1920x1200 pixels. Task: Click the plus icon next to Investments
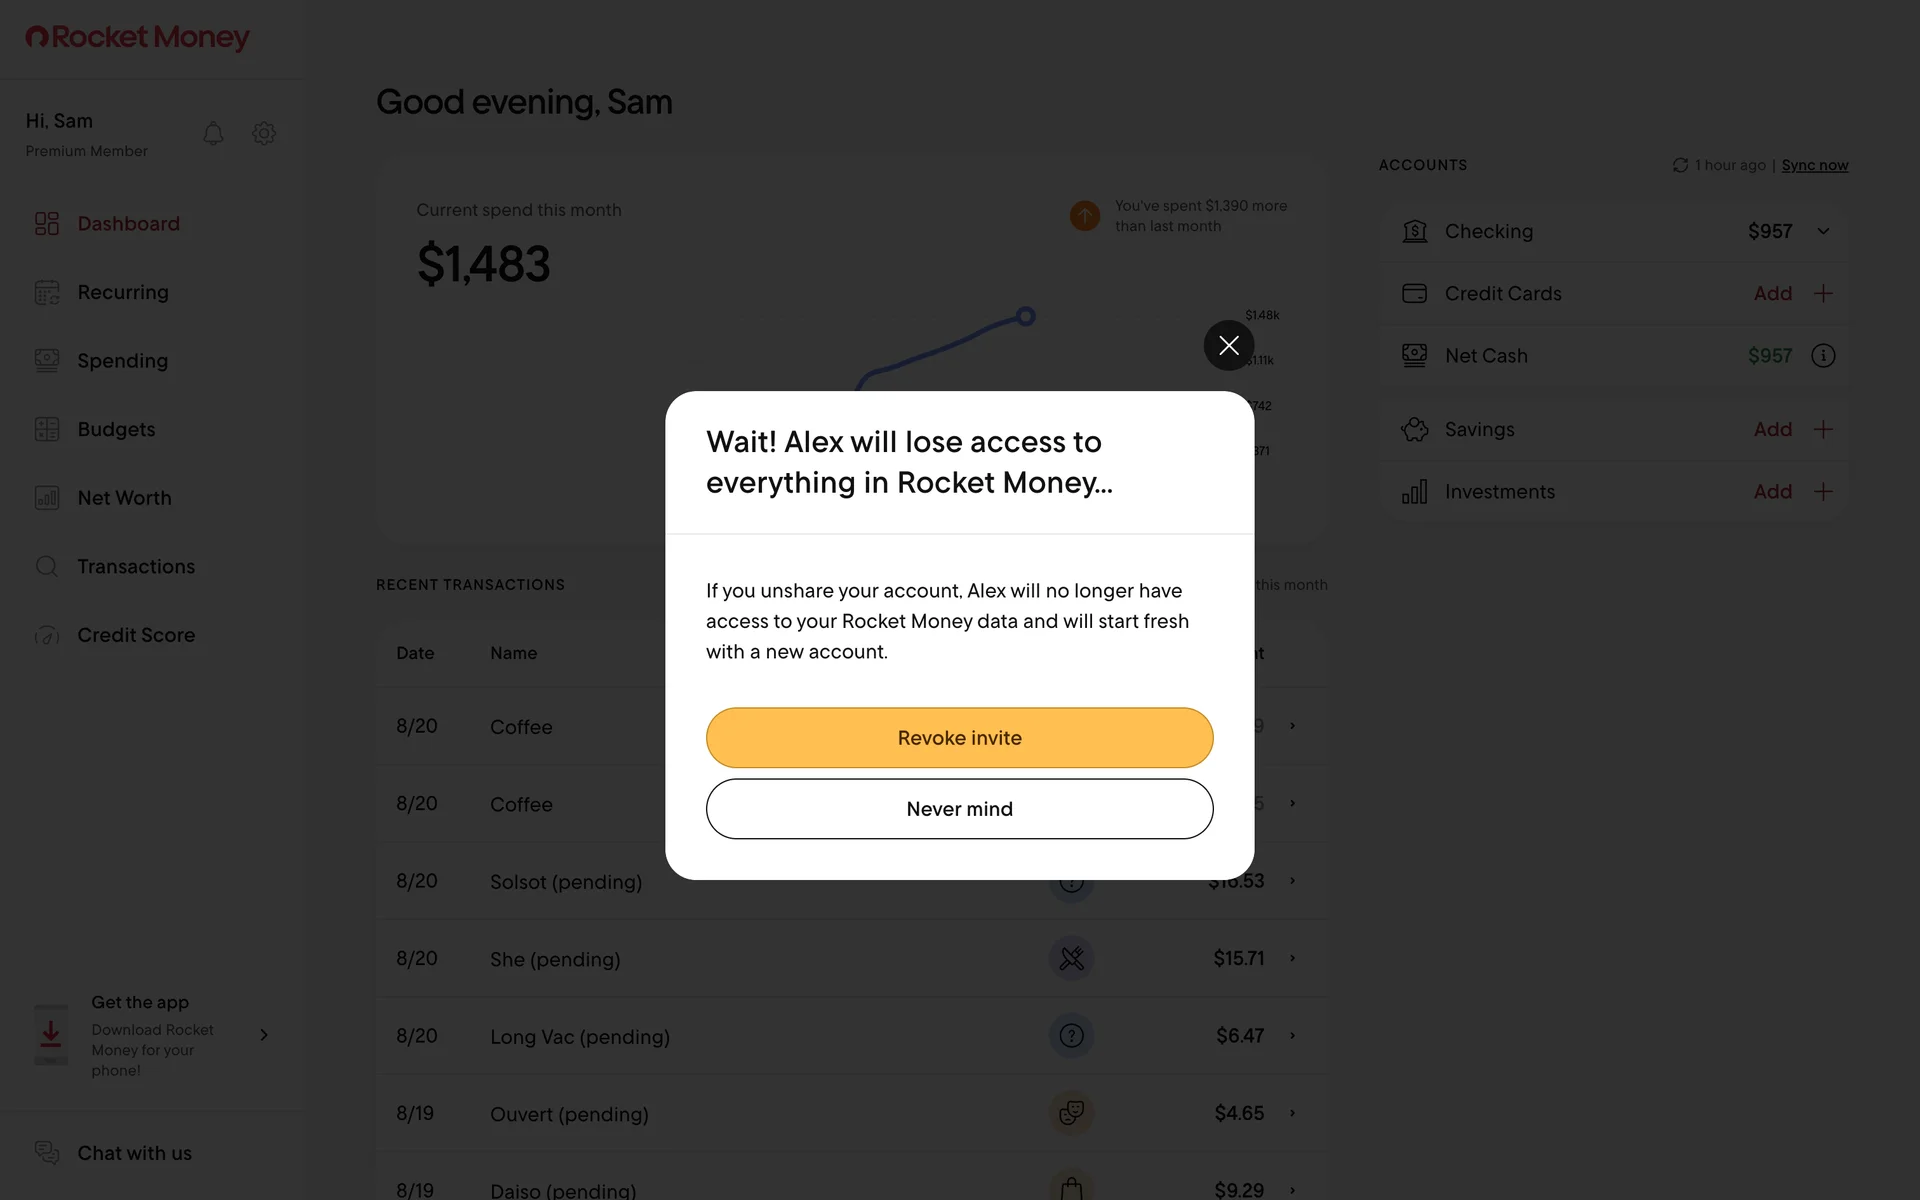pyautogui.click(x=1823, y=491)
